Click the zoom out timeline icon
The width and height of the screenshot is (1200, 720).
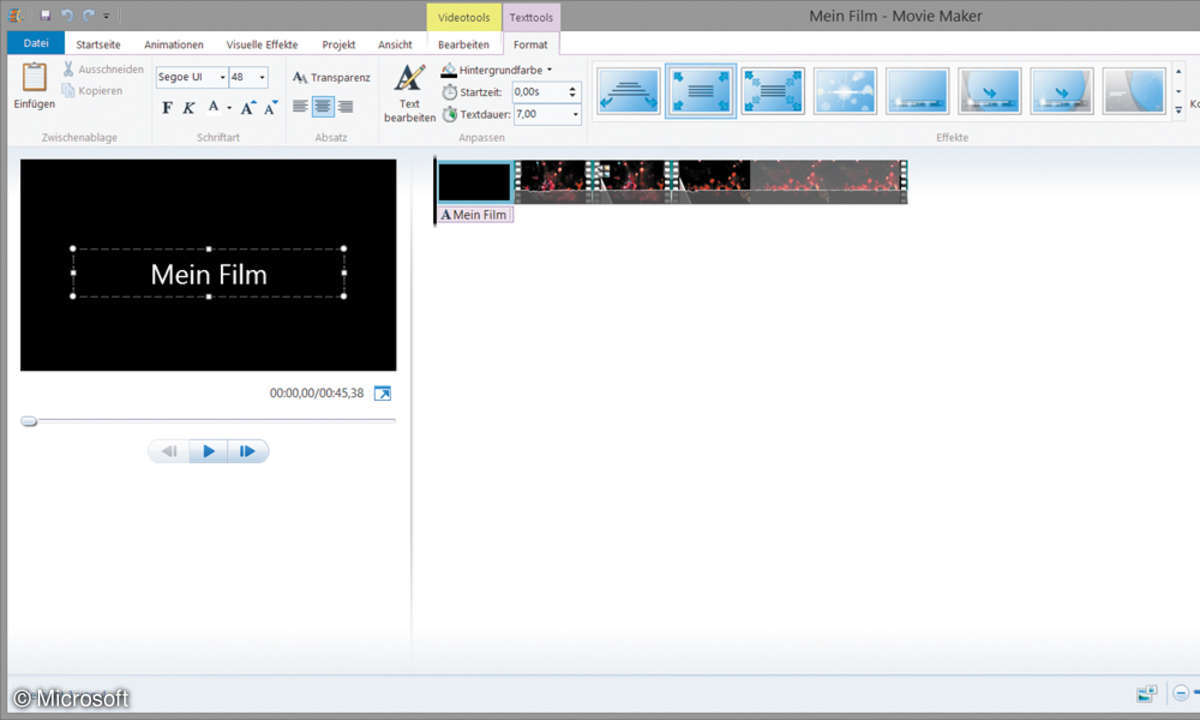click(x=1181, y=693)
